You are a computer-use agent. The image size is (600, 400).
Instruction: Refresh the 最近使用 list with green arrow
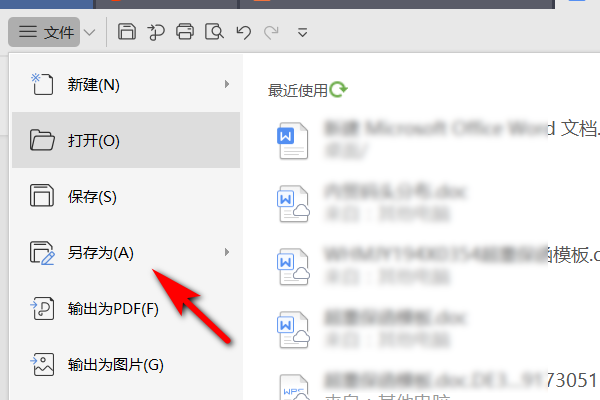[339, 89]
